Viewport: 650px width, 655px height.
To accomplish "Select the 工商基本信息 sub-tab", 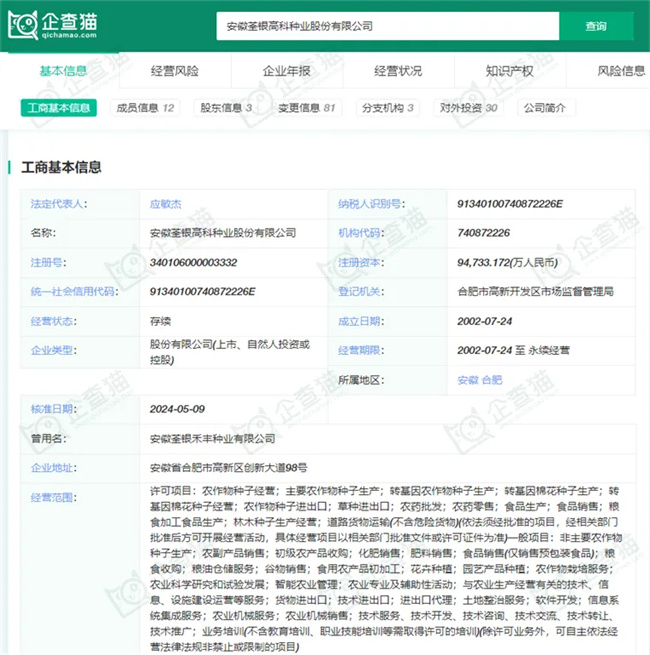I will (x=59, y=108).
